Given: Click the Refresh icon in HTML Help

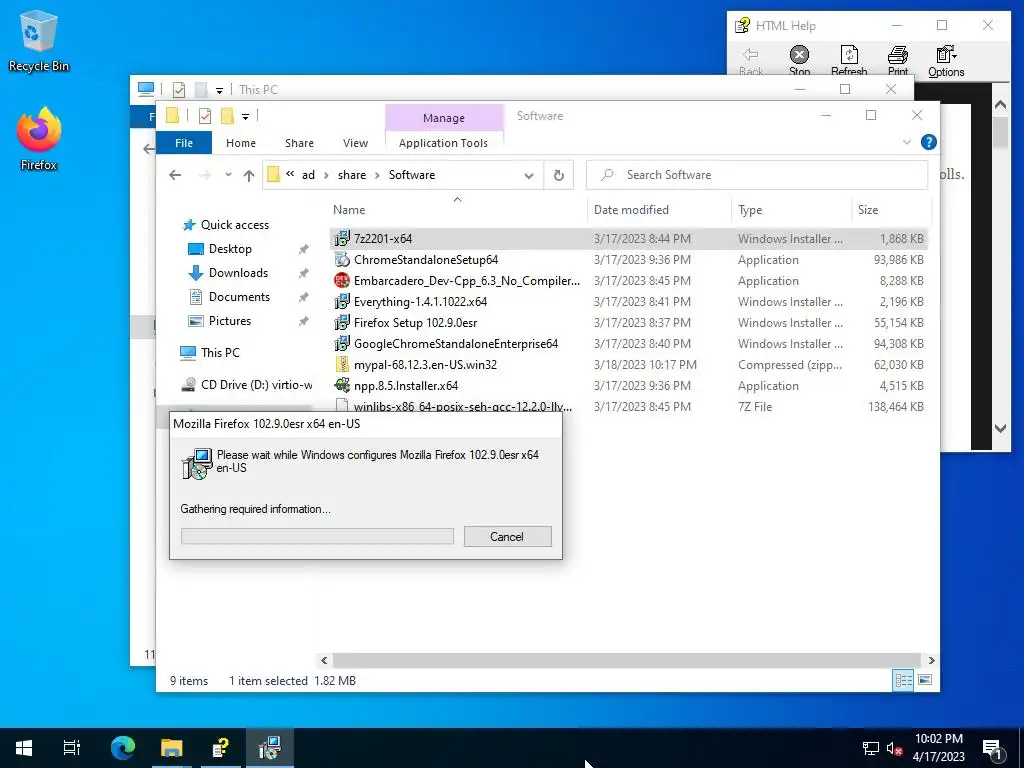Looking at the screenshot, I should pos(848,61).
